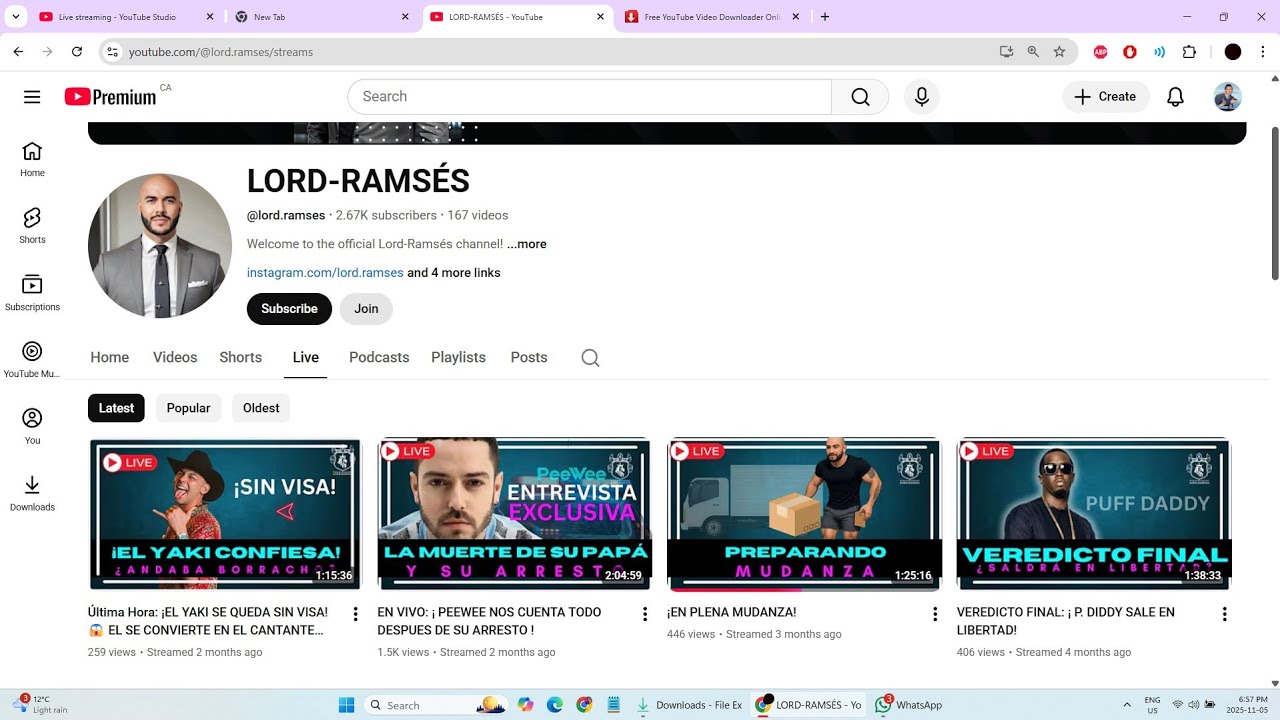Open YouTube Music in the sidebar

[x=32, y=360]
